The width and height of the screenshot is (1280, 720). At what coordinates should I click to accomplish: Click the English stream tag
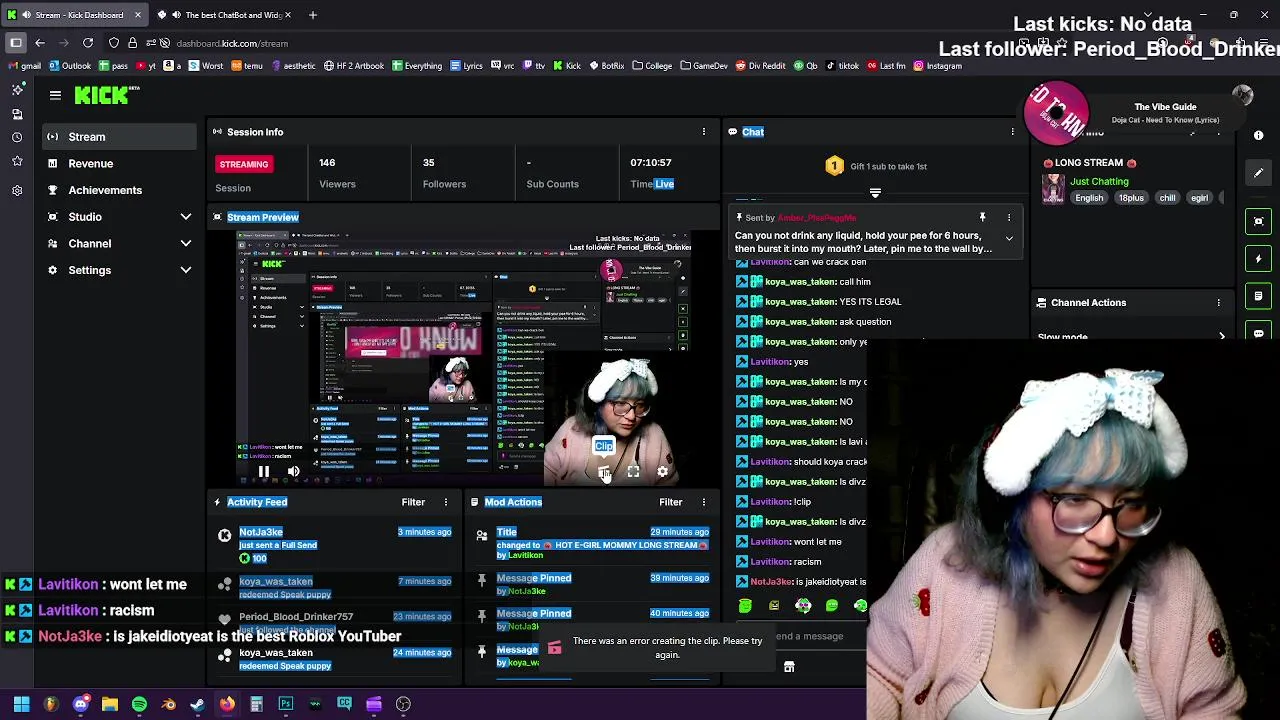[x=1089, y=198]
